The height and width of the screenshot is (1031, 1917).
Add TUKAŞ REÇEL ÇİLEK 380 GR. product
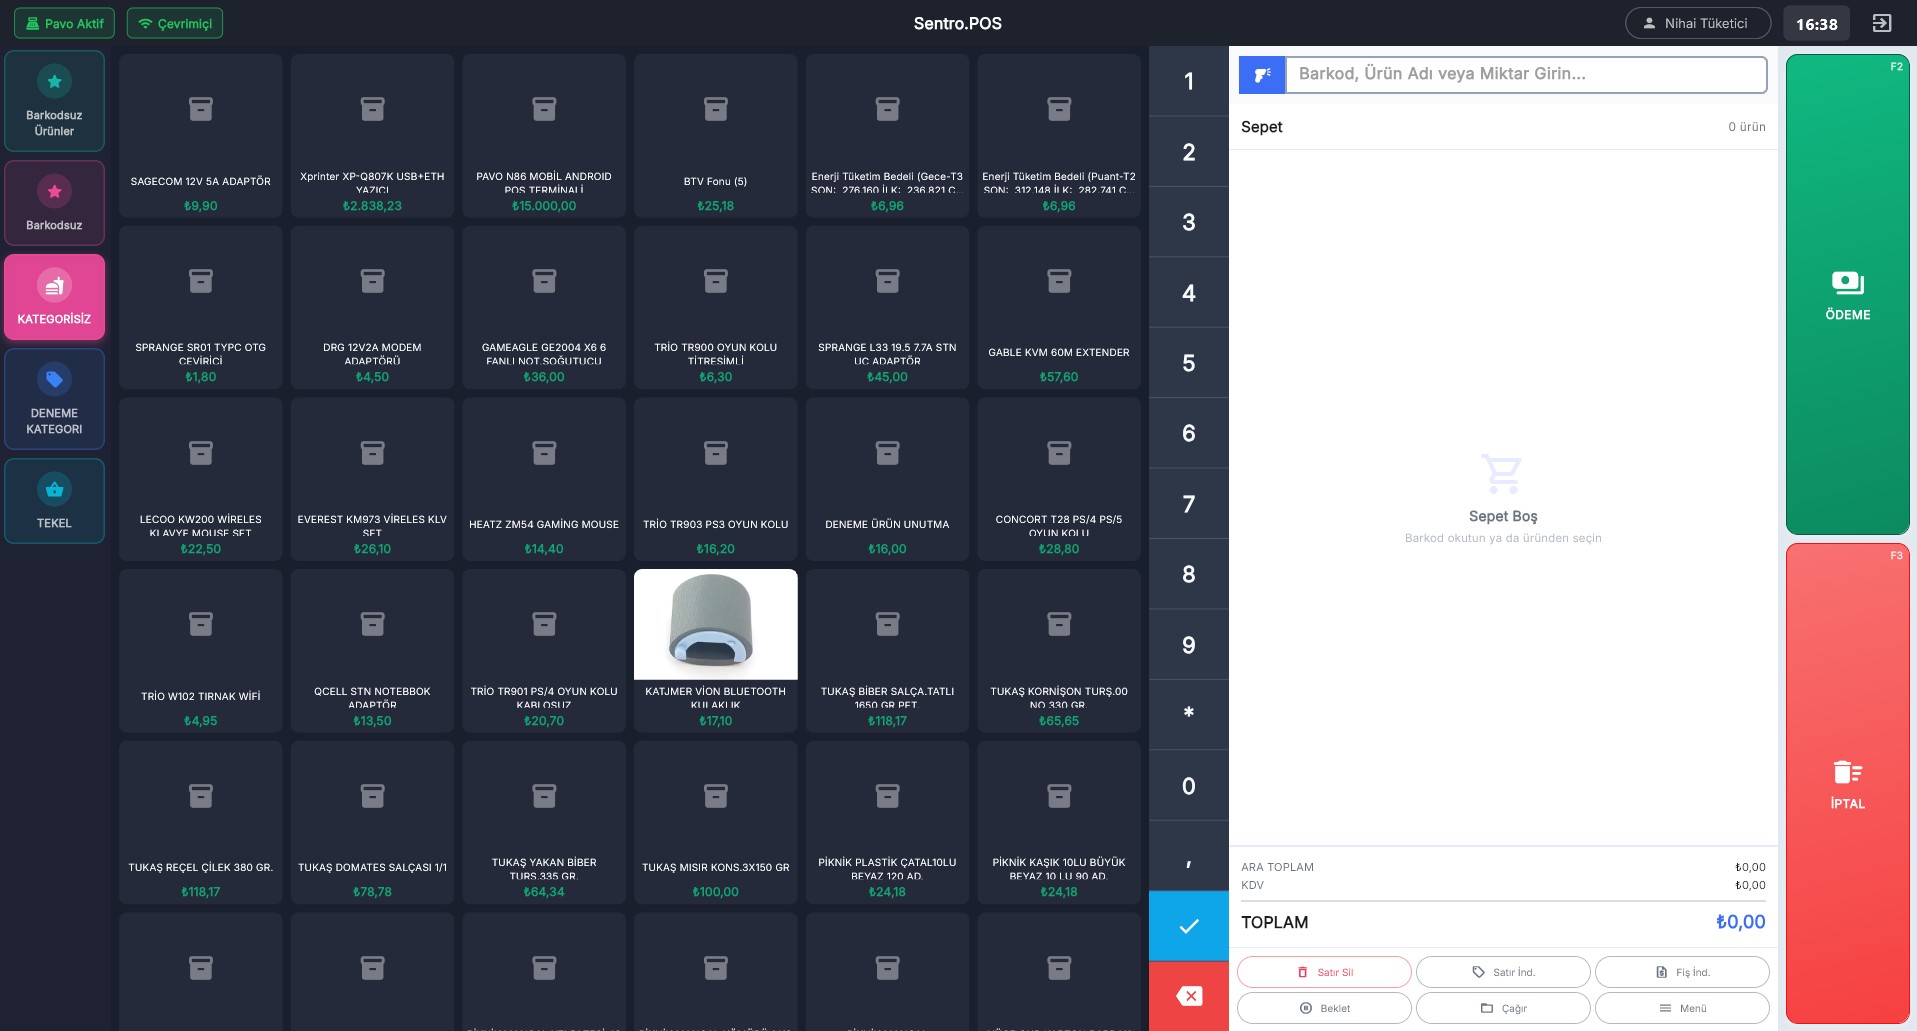201,823
